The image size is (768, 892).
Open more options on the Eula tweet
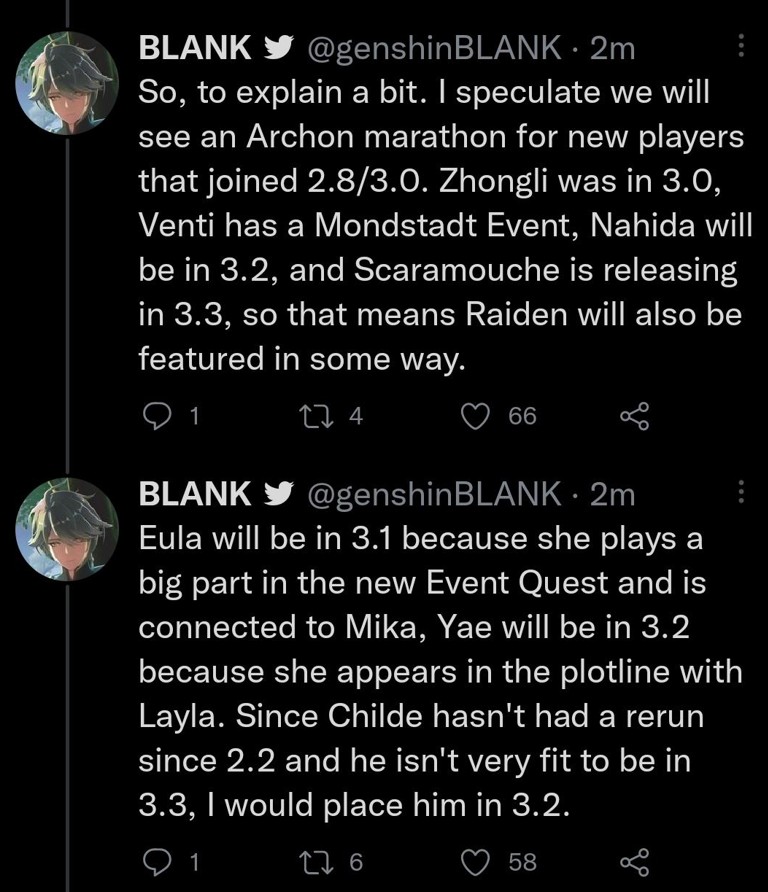741,491
